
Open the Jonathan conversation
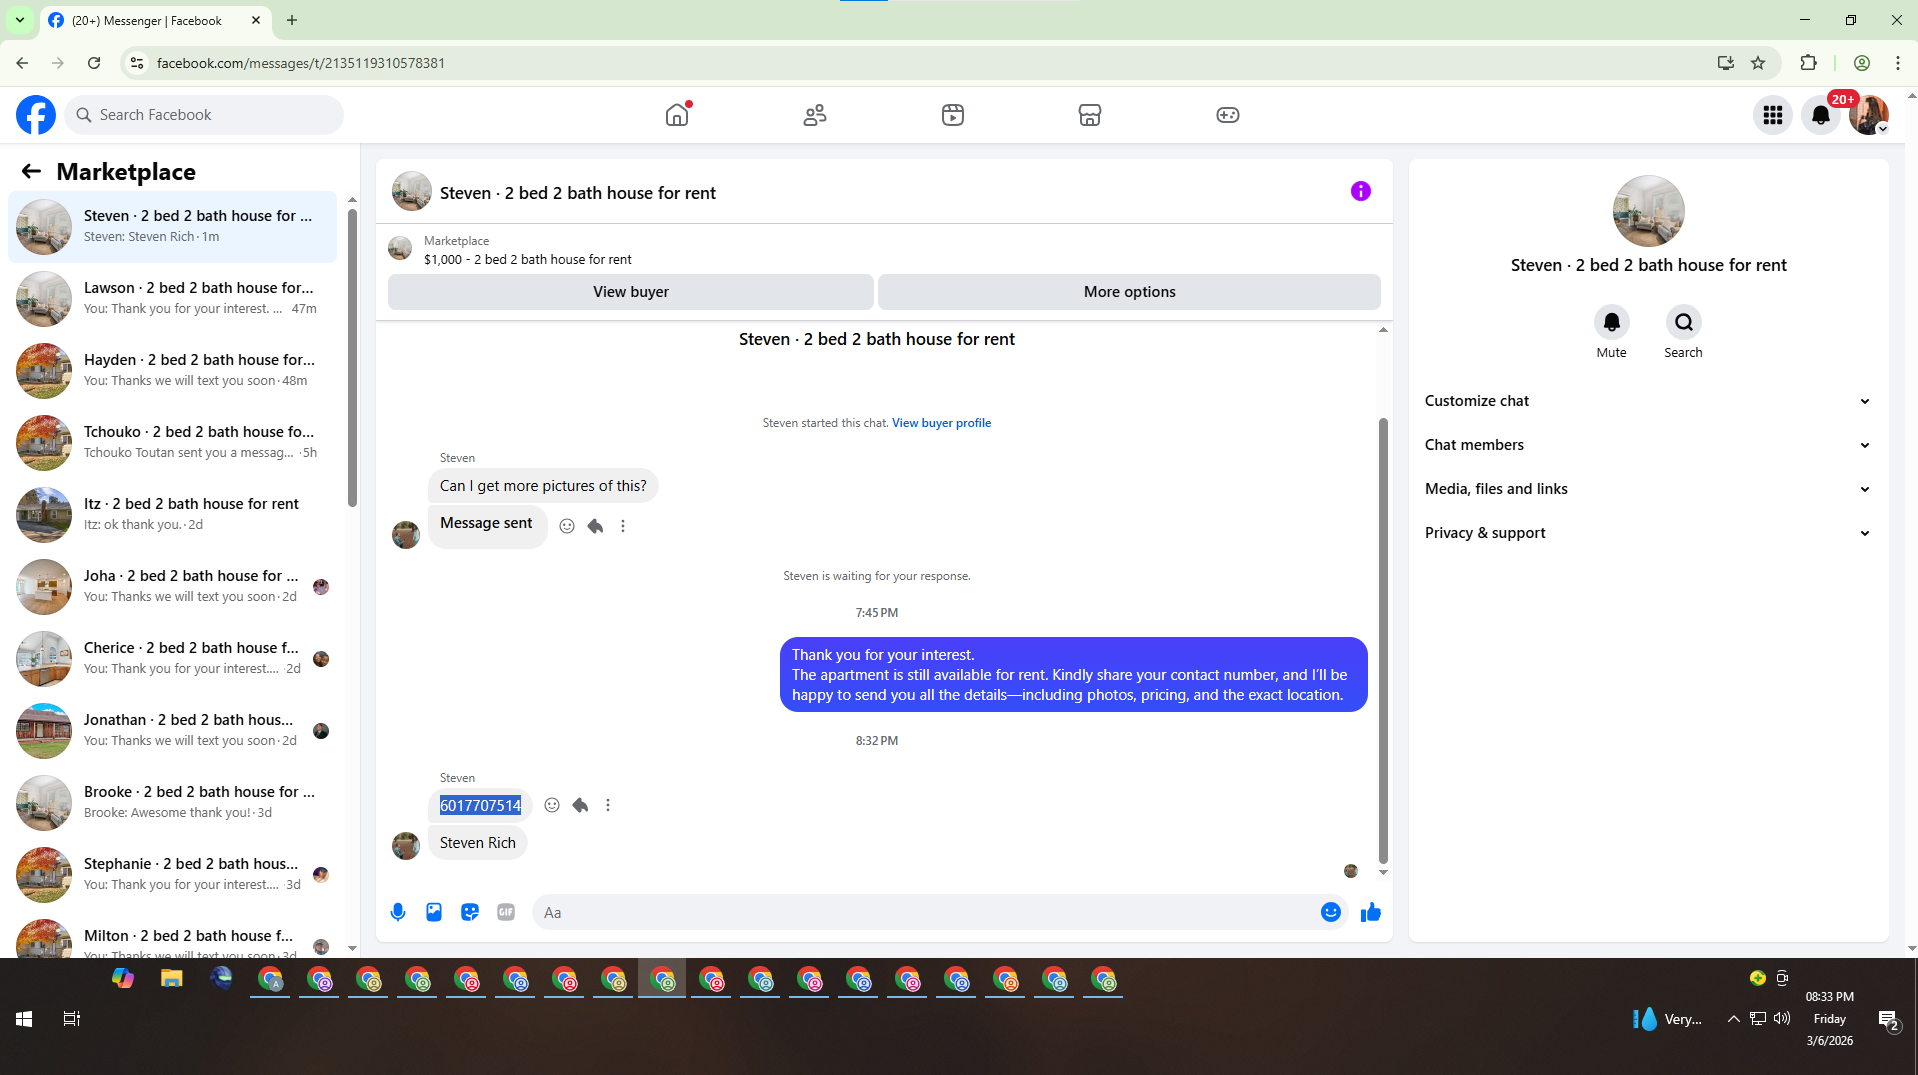173,730
